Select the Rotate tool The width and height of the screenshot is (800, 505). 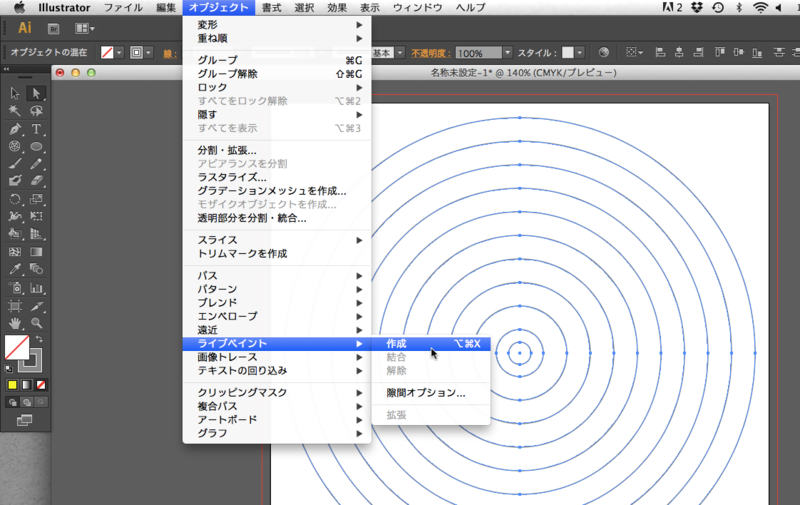tap(15, 199)
